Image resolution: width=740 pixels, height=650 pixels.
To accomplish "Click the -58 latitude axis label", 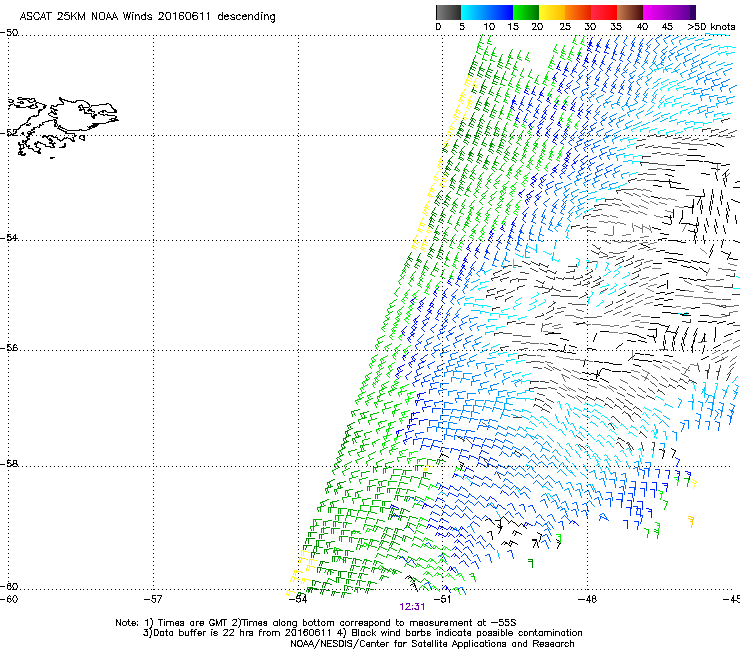I will point(9,464).
